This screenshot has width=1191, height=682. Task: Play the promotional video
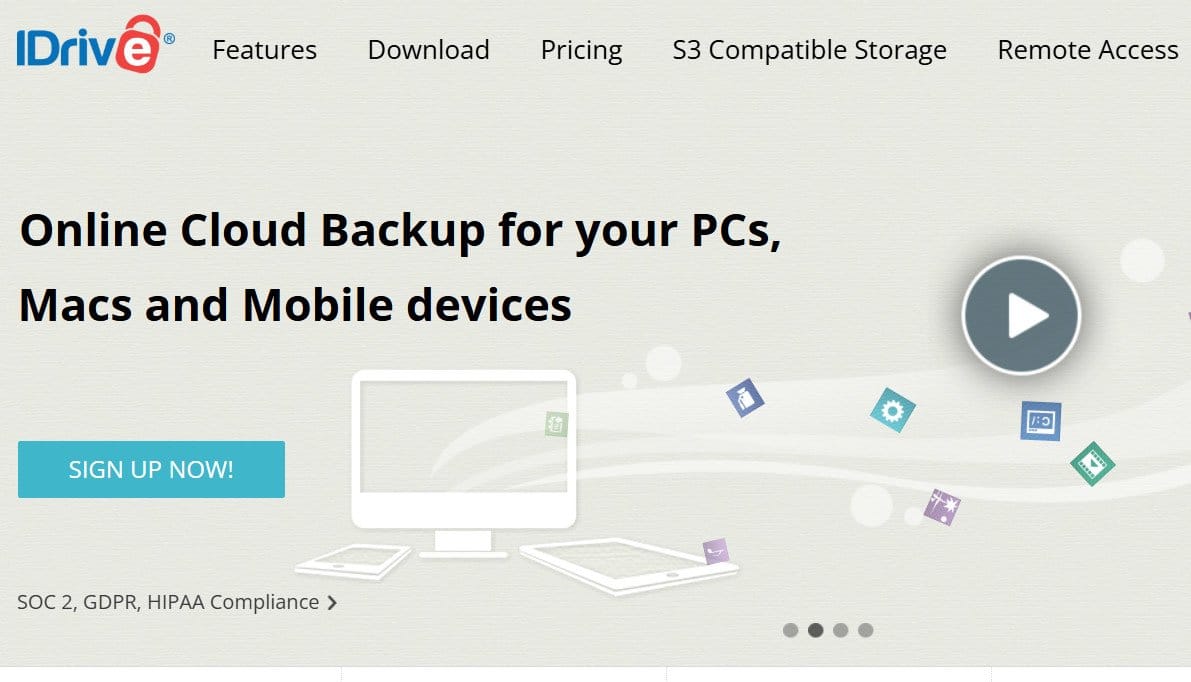click(x=1021, y=314)
